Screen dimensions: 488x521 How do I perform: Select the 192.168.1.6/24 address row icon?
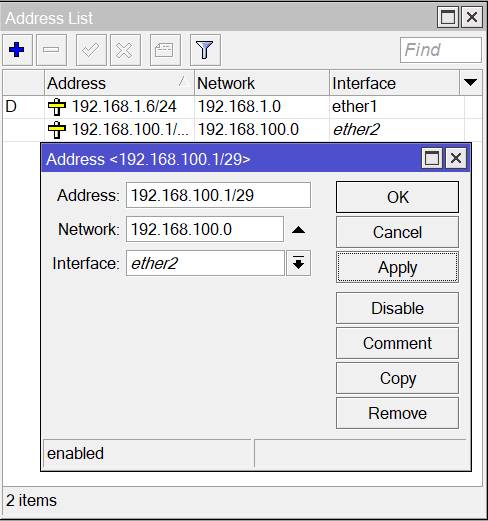[x=57, y=107]
